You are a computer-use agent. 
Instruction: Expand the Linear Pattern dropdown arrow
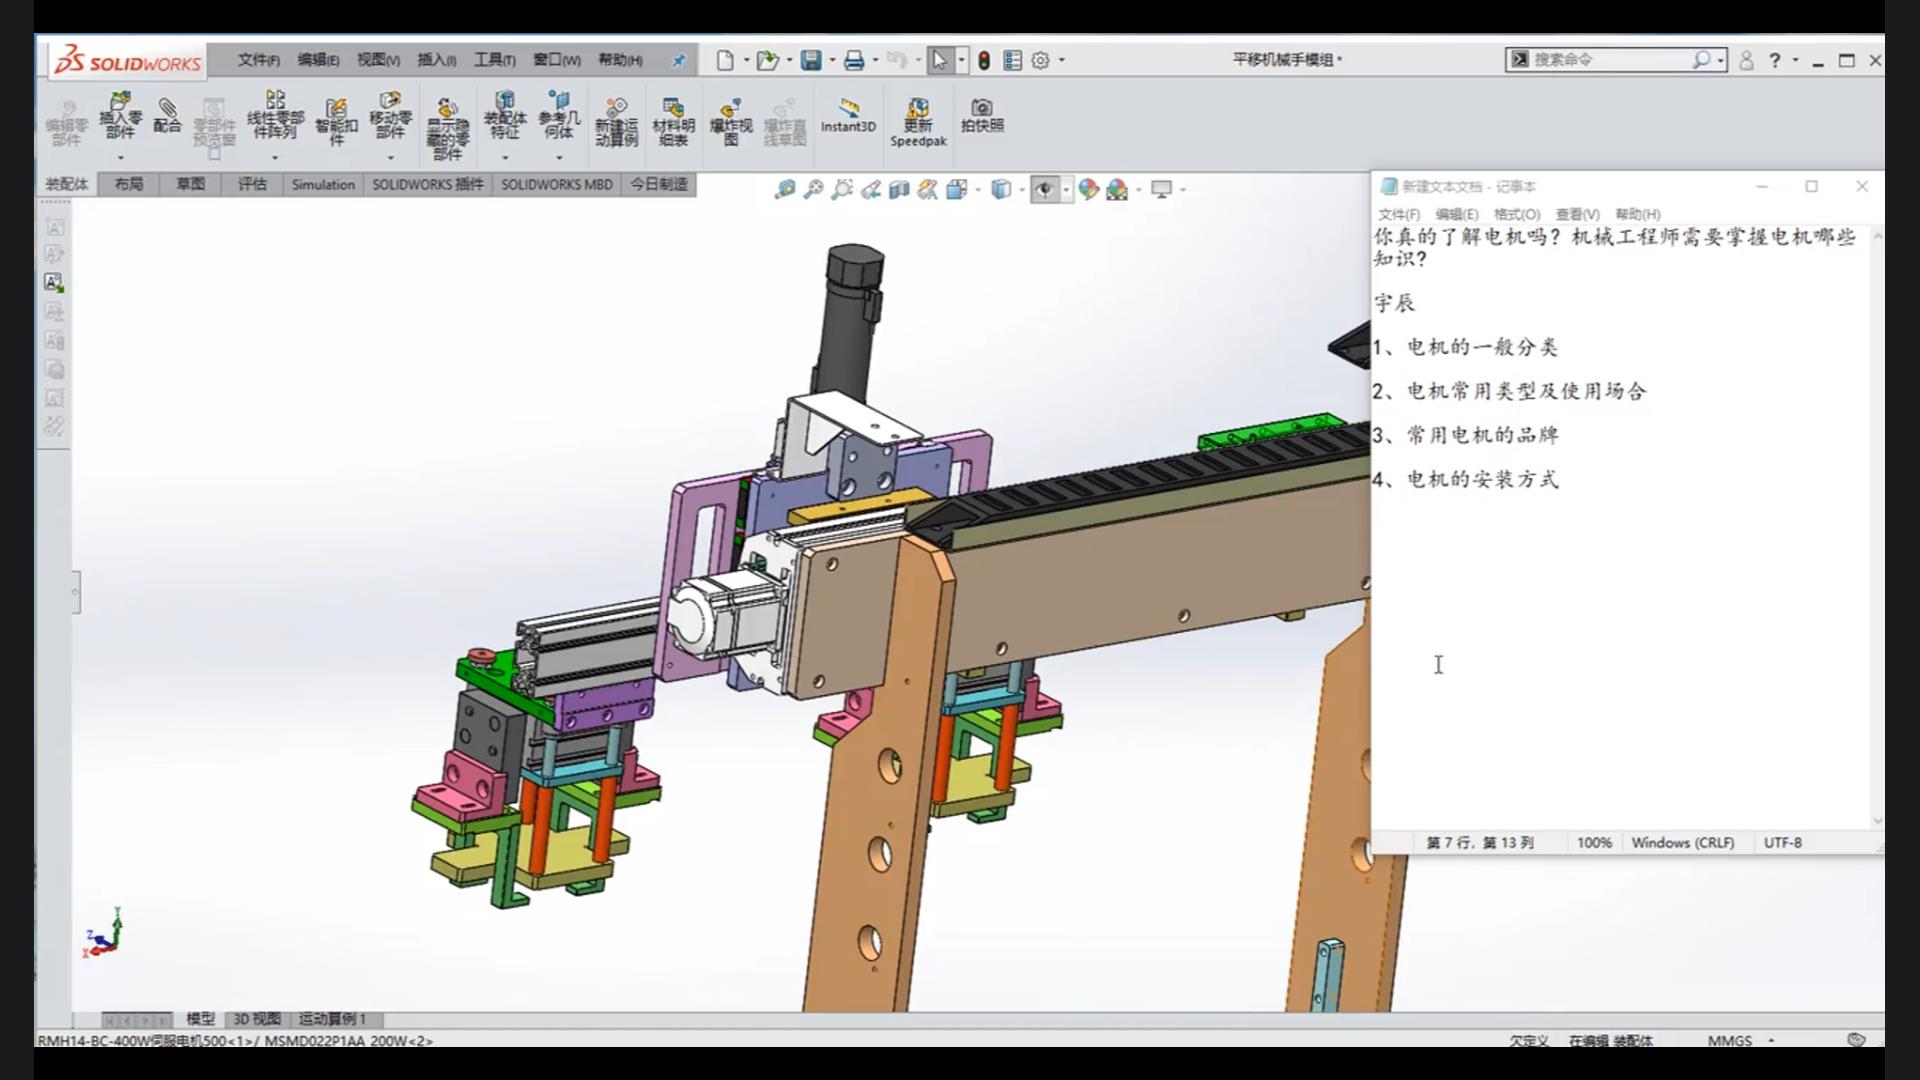tap(275, 157)
